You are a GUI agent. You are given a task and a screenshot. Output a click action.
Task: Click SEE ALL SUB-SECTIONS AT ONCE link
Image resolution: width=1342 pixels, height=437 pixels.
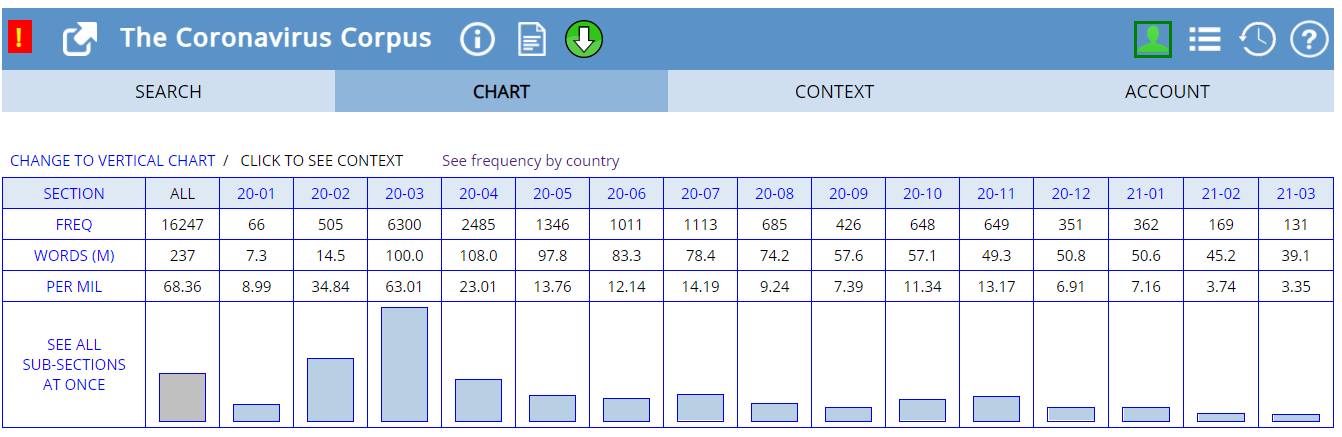tap(74, 364)
